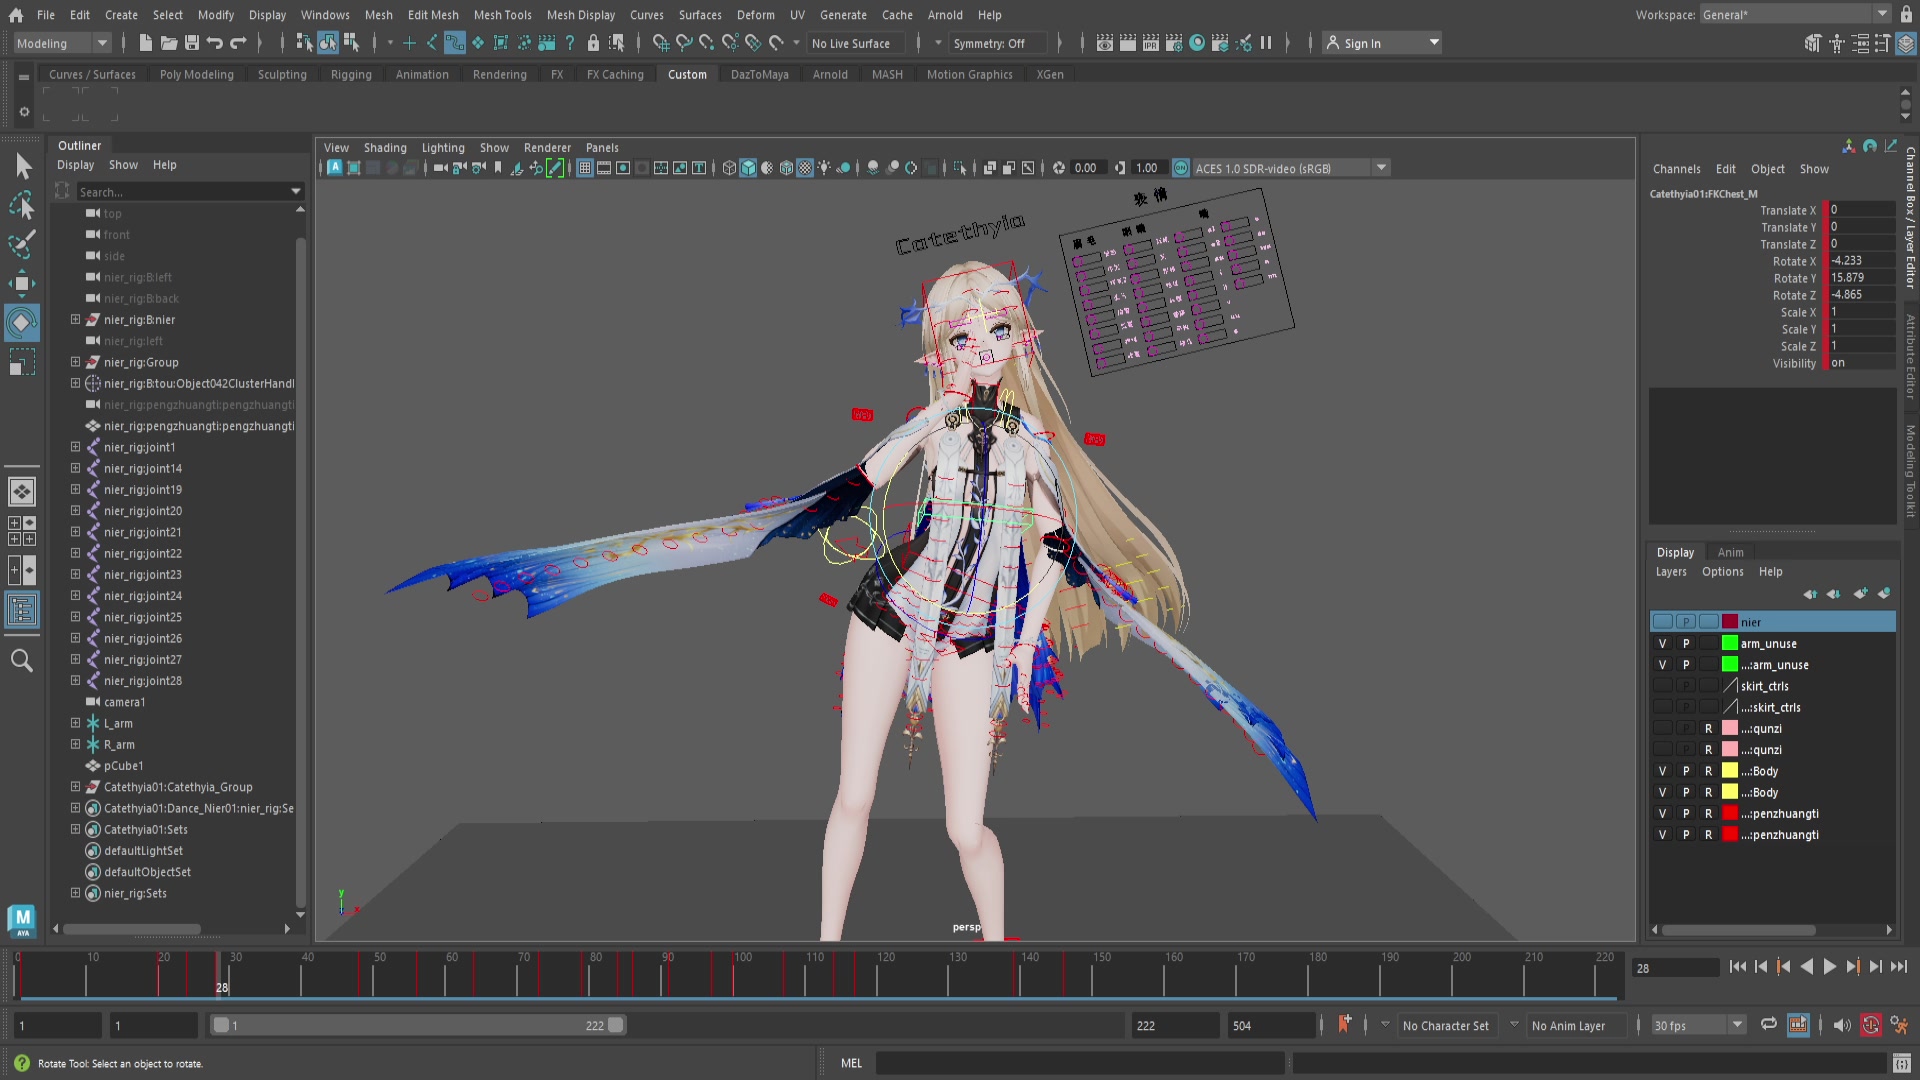
Task: Pick the Move tool in toolbox
Action: (22, 283)
